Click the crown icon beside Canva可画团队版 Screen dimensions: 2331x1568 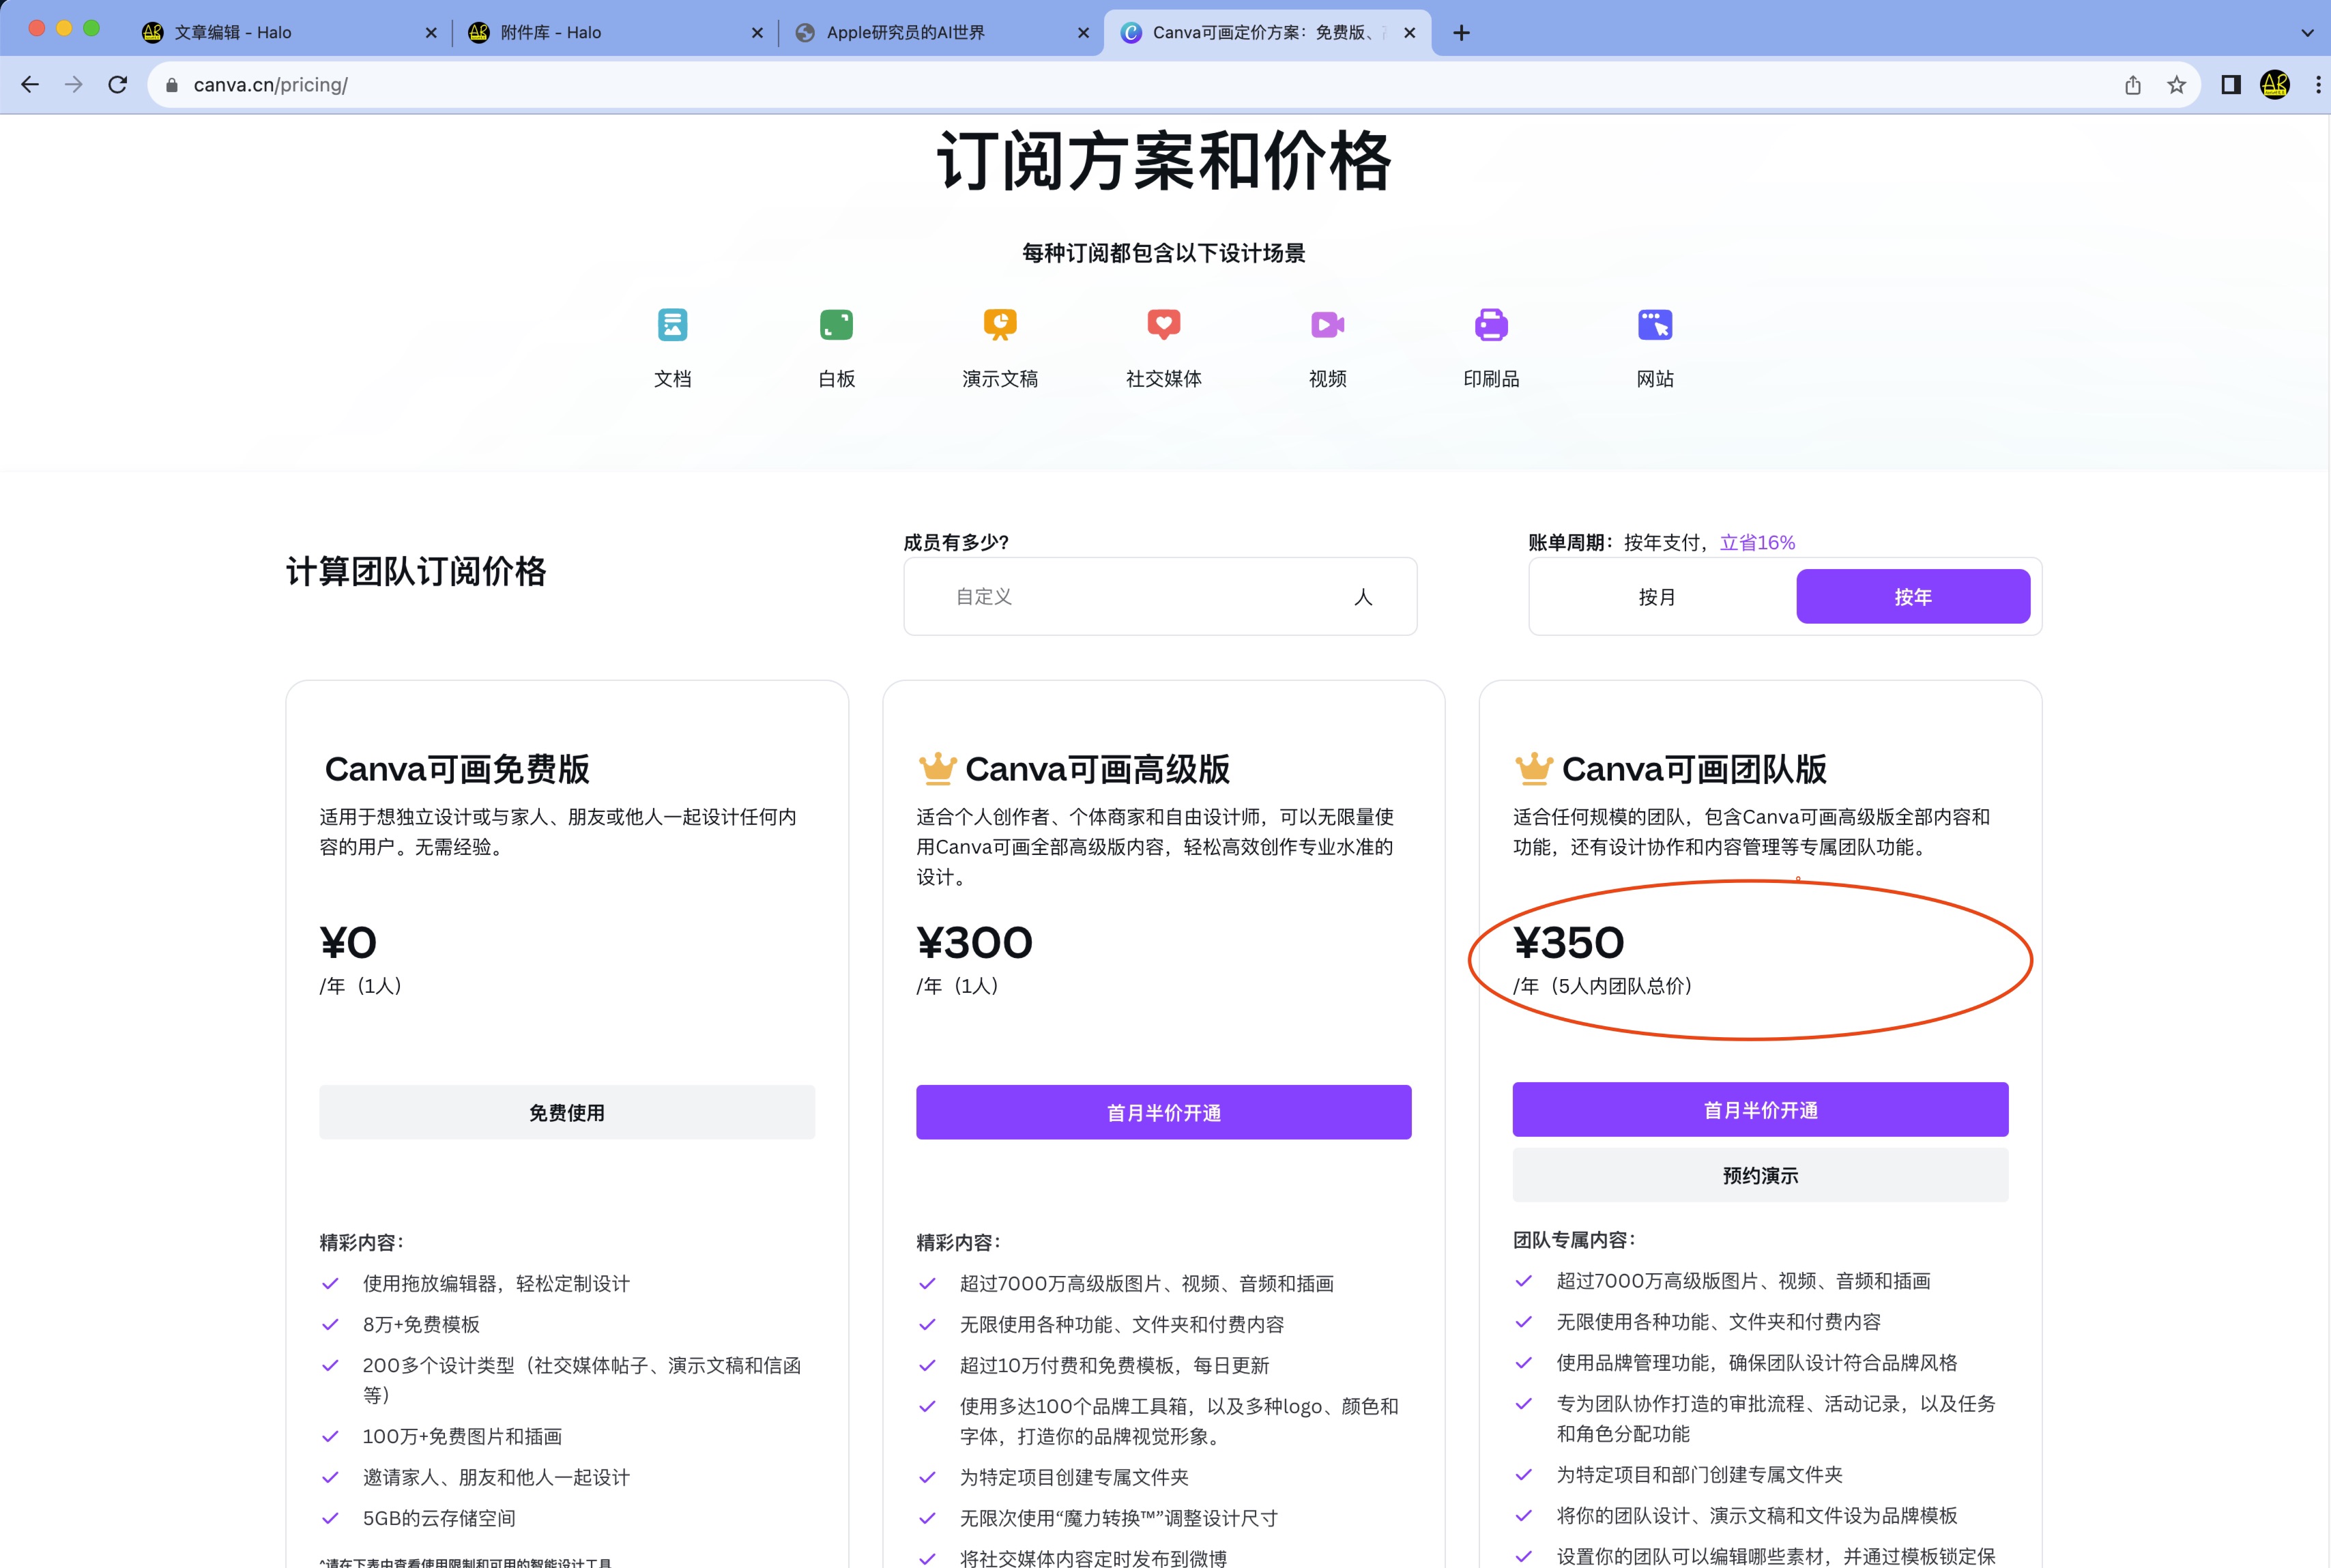coord(1534,768)
